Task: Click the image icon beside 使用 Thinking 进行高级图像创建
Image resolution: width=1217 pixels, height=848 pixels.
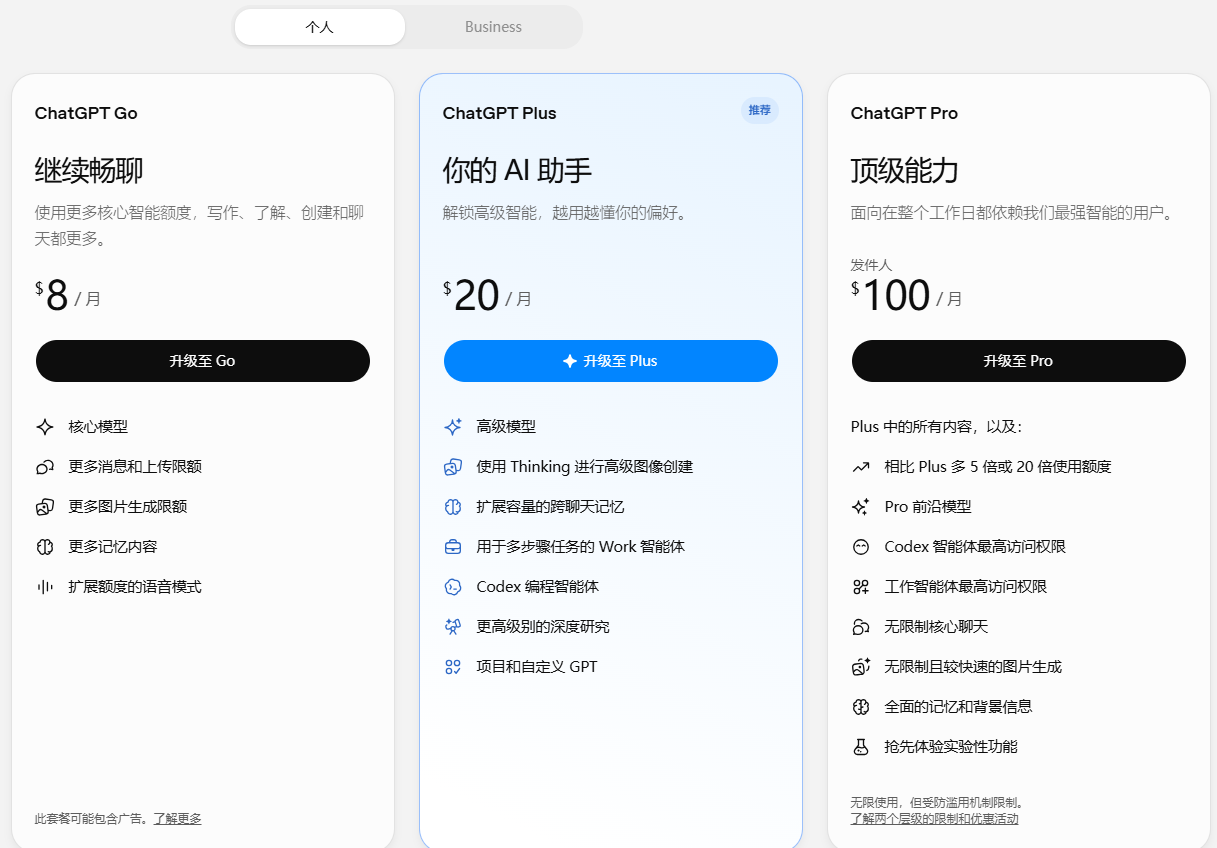Action: click(x=453, y=467)
